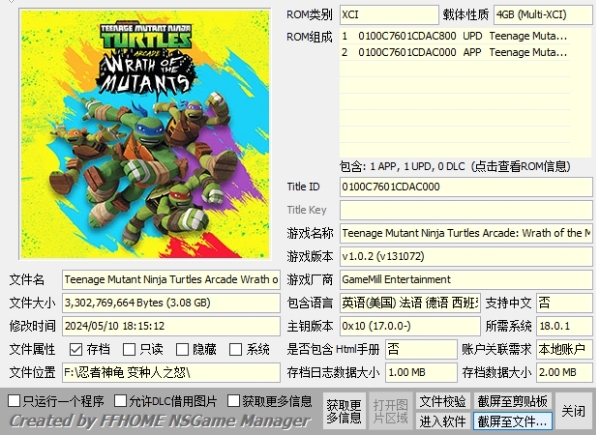Click the 主钥版本 field 0x10 (17.0.0-)
The height and width of the screenshot is (436, 596).
click(x=410, y=326)
